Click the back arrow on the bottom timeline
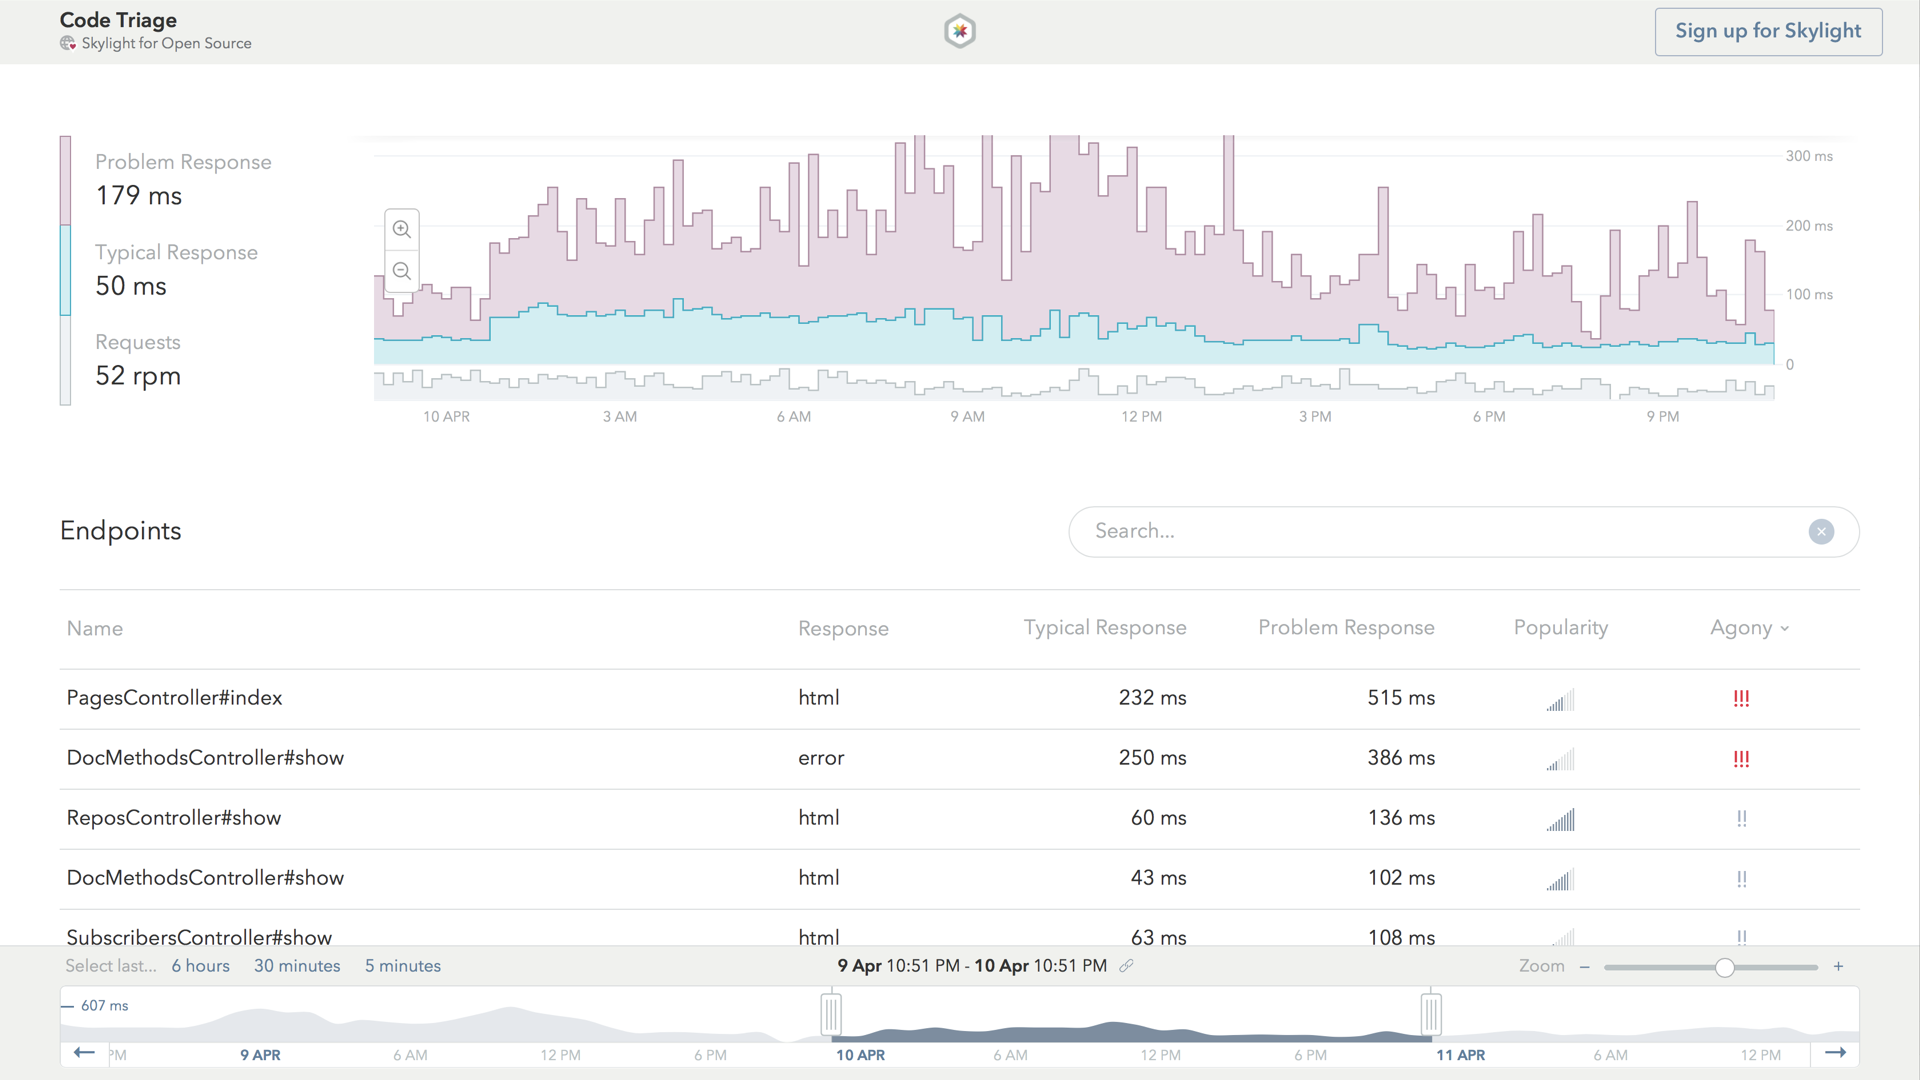 [84, 1053]
